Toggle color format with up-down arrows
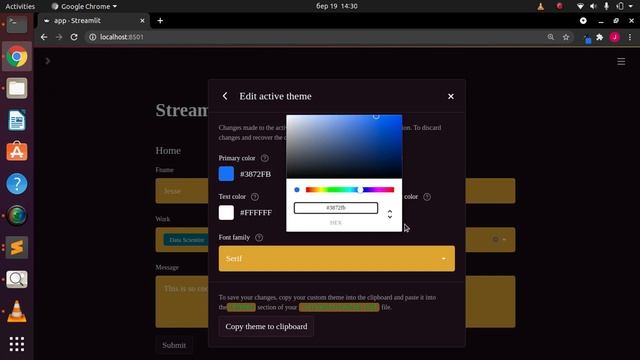Screen dimensions: 640x360 (x=390, y=214)
